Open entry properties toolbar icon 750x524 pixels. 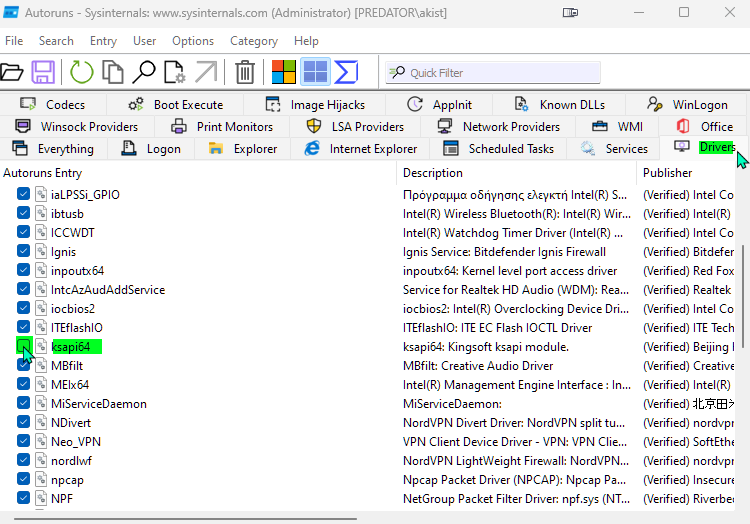pyautogui.click(x=175, y=72)
